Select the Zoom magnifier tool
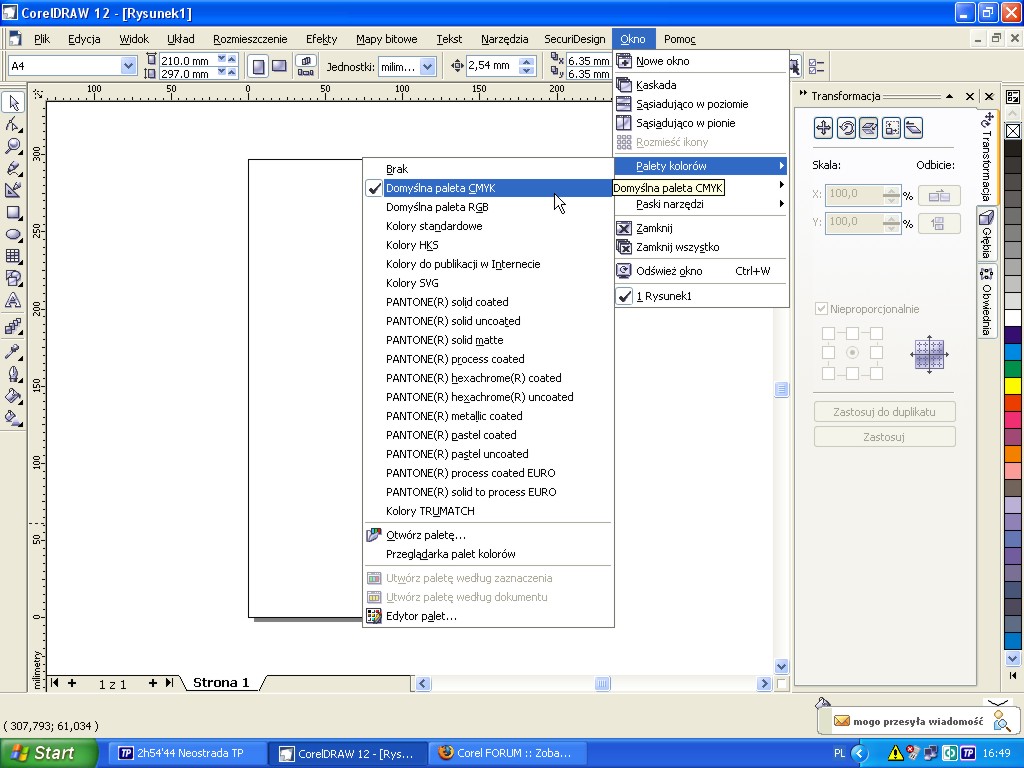The width and height of the screenshot is (1024, 768). coord(13,147)
